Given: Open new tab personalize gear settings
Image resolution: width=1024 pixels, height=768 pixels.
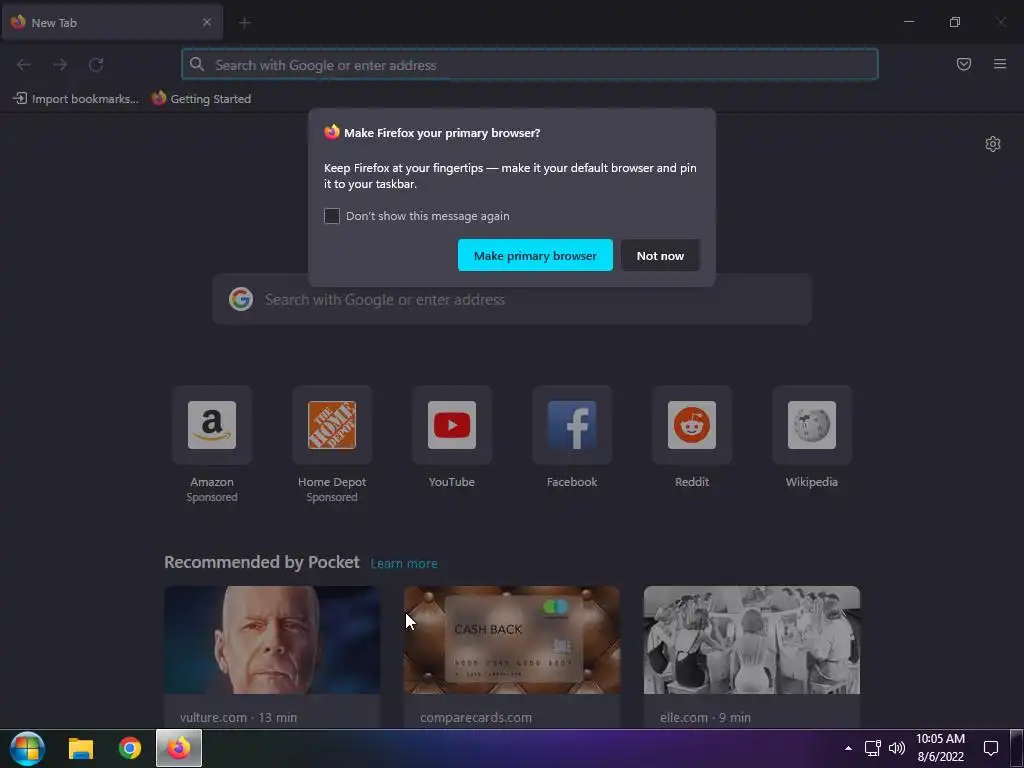Looking at the screenshot, I should pyautogui.click(x=993, y=144).
